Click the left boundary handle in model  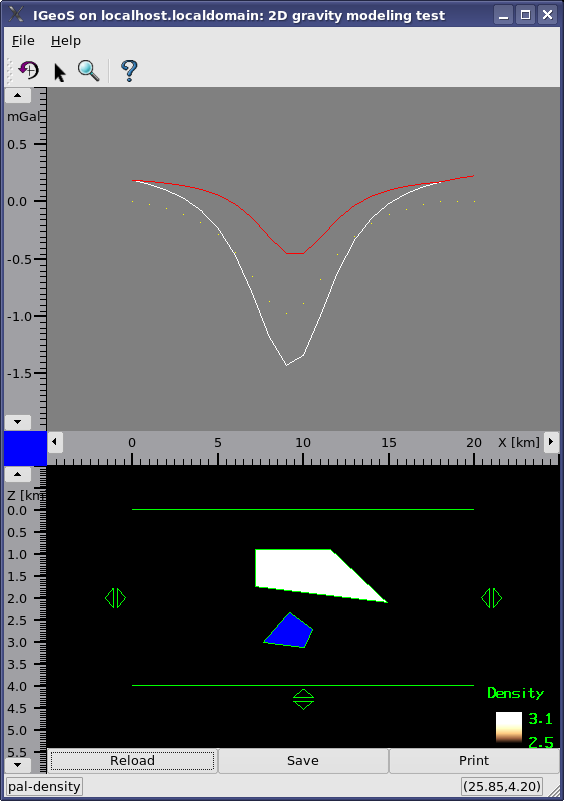(x=115, y=598)
